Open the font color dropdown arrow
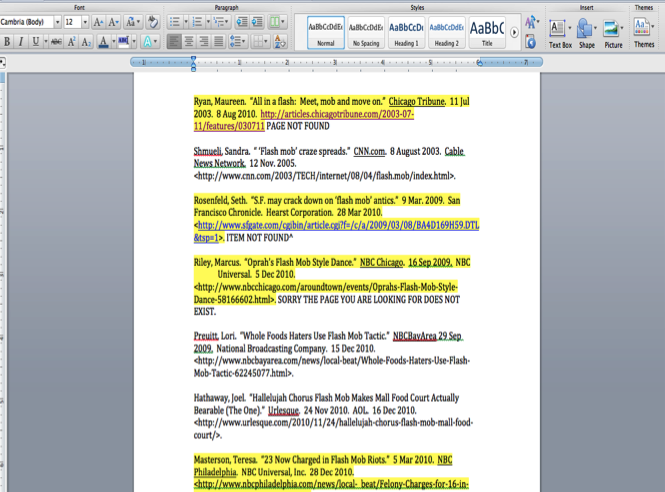Image resolution: width=665 pixels, height=492 pixels. point(113,42)
